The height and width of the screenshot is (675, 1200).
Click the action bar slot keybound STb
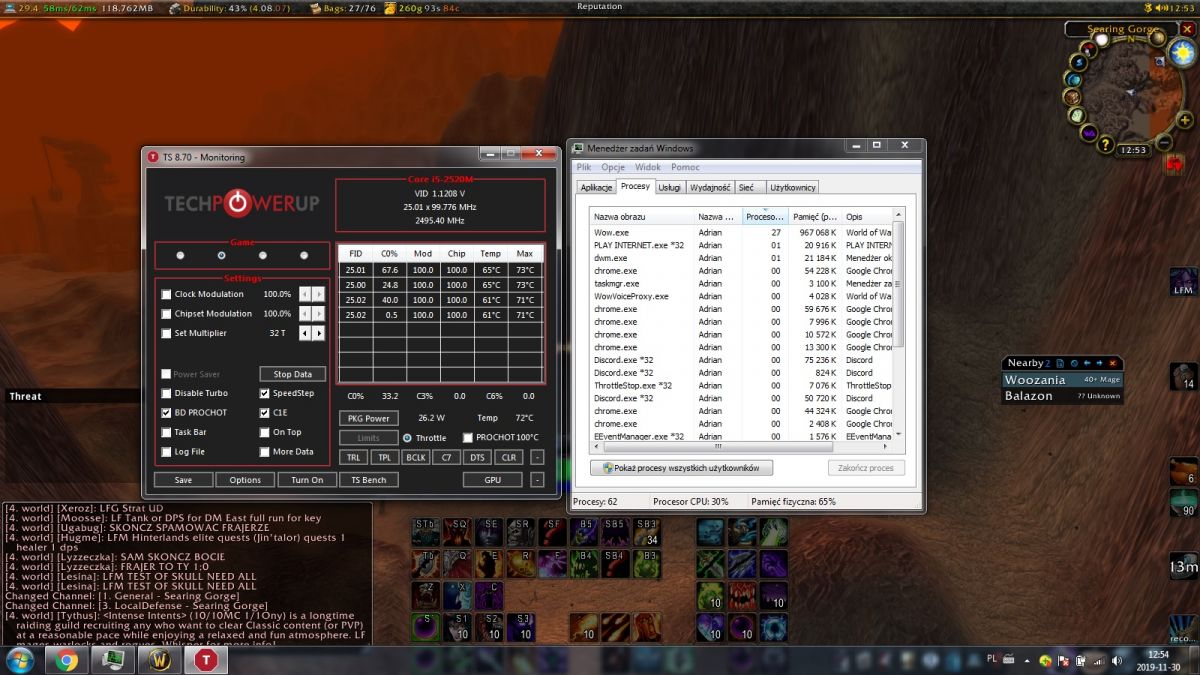(x=426, y=532)
